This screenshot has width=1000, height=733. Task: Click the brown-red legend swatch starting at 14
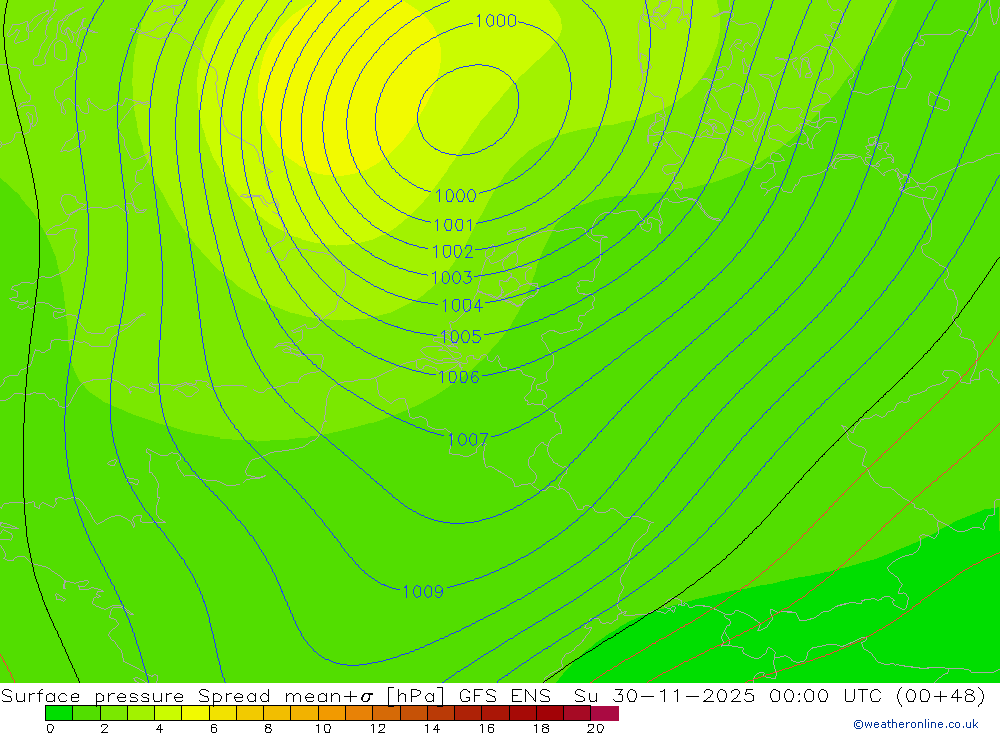click(x=441, y=713)
